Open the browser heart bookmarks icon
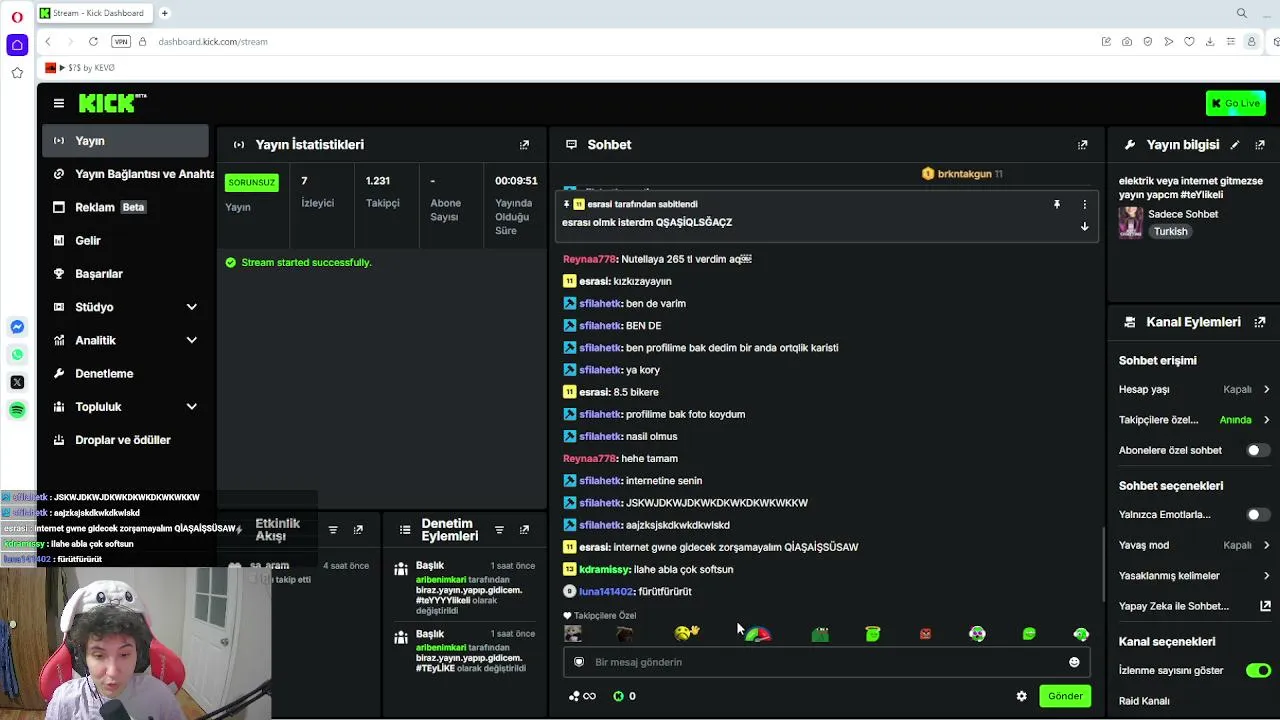1280x720 pixels. (x=1189, y=41)
